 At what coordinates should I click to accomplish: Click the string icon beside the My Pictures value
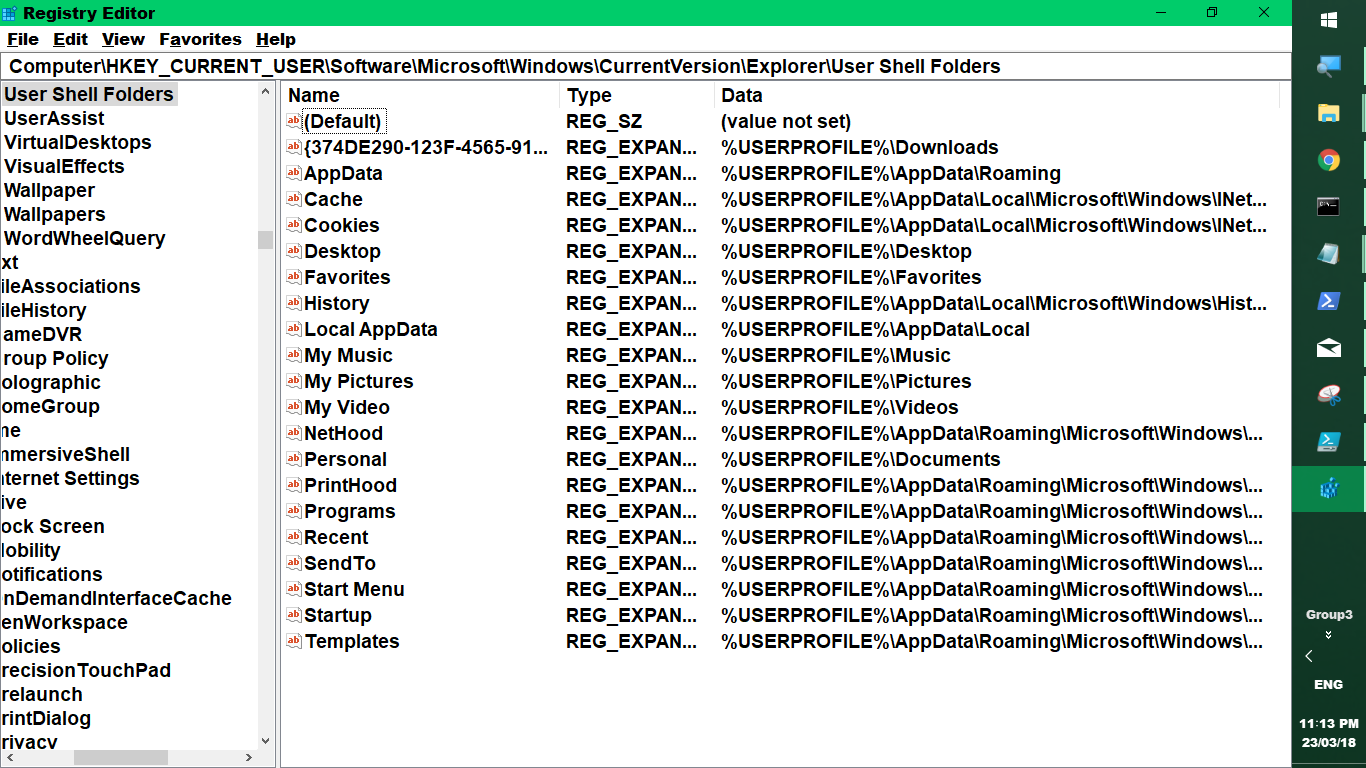click(x=294, y=381)
